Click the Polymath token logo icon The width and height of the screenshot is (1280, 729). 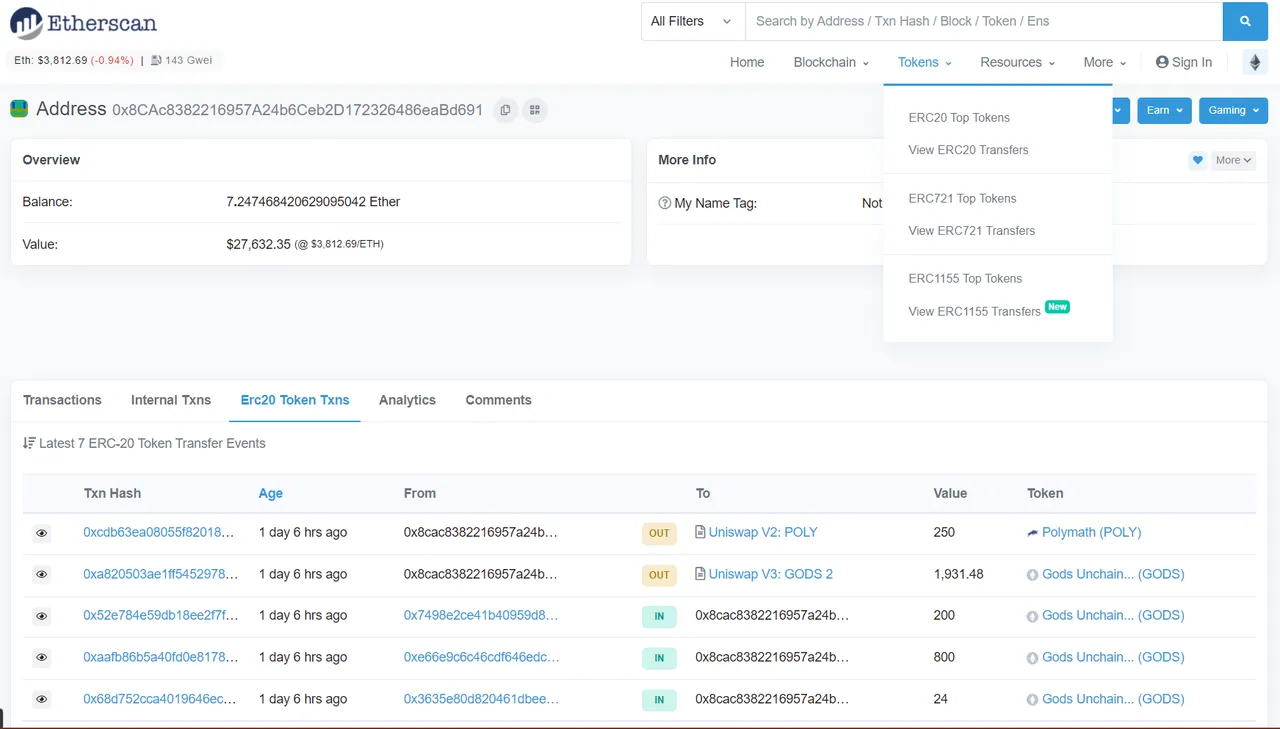click(x=1033, y=533)
